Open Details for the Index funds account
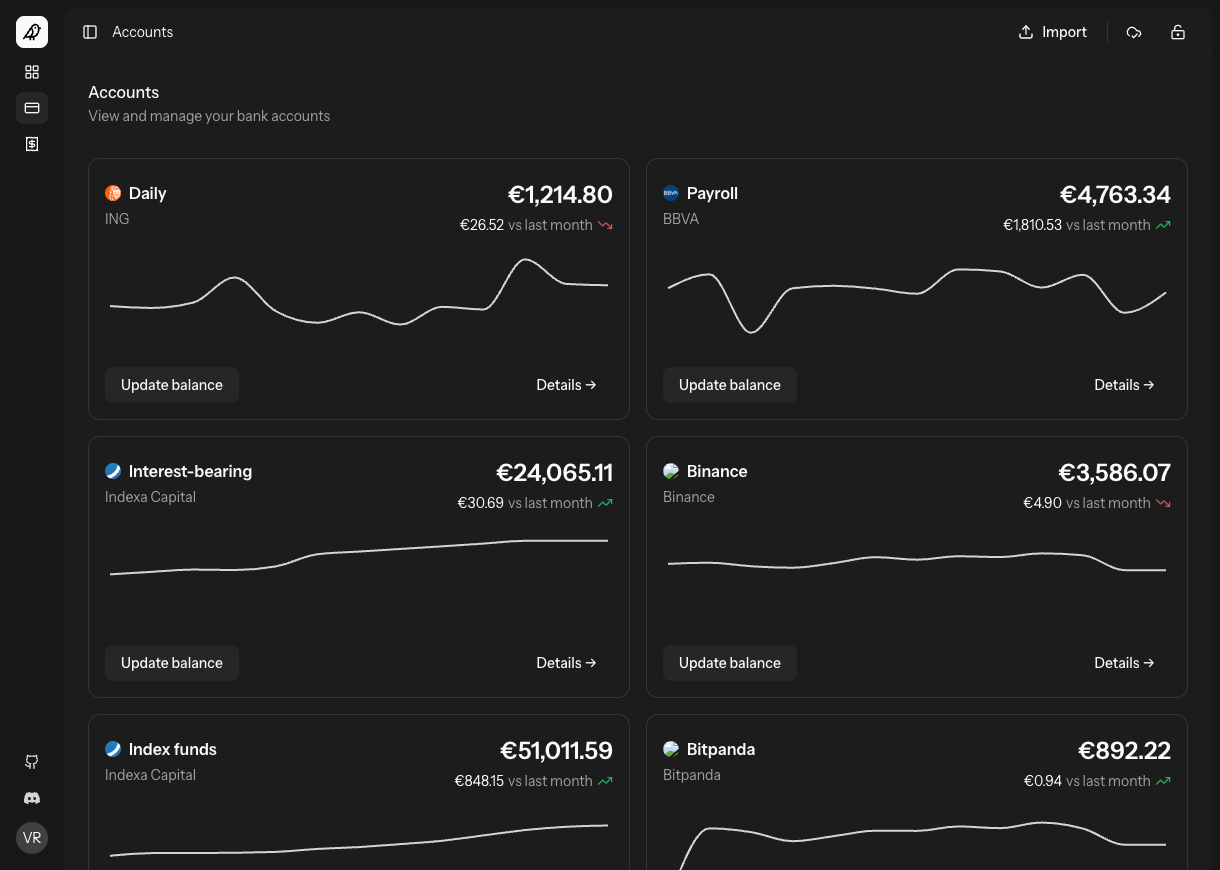1220x870 pixels. coord(566,868)
